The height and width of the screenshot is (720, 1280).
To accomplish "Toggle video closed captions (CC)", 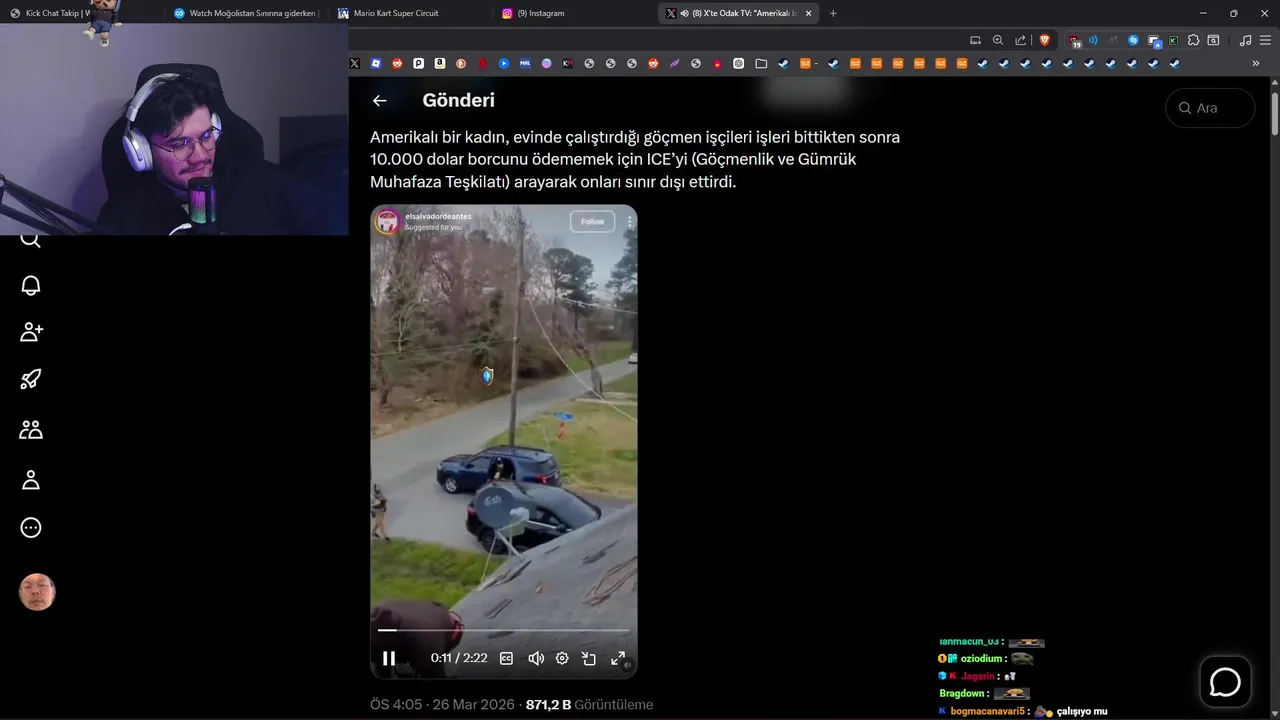I will pos(506,658).
